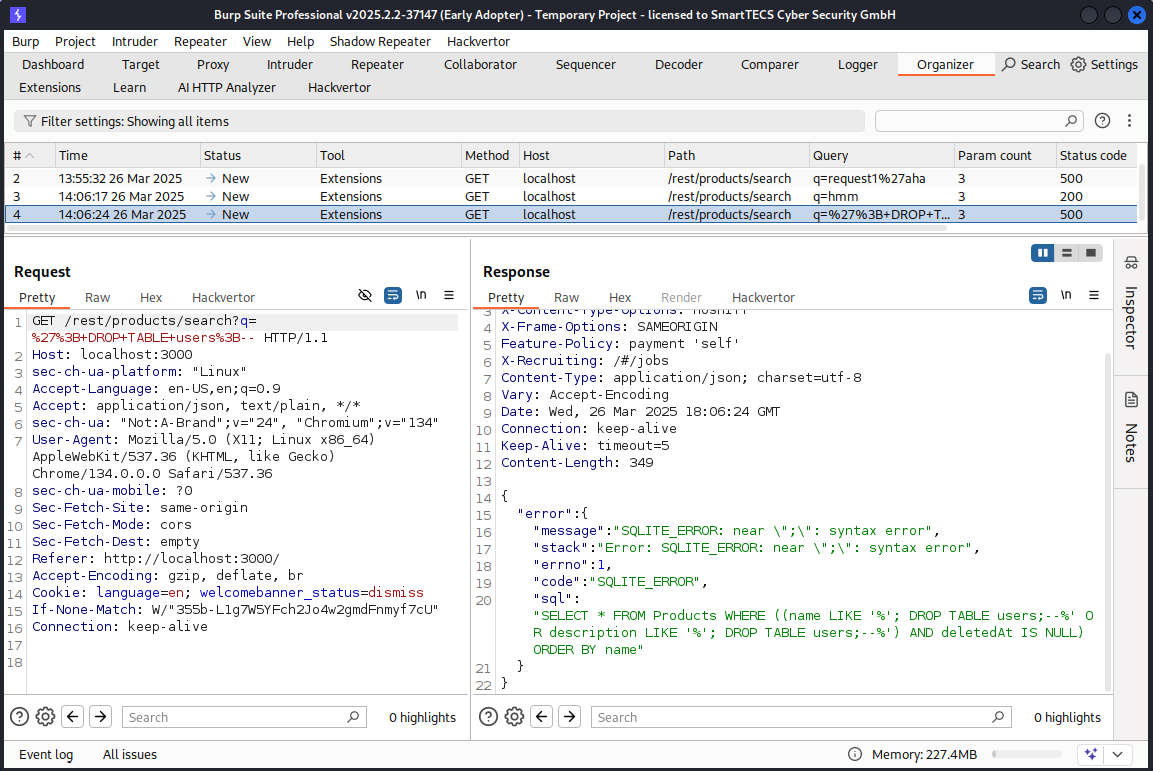Select side-by-side layout view
Screen dimensions: 1153x771
coord(1042,253)
